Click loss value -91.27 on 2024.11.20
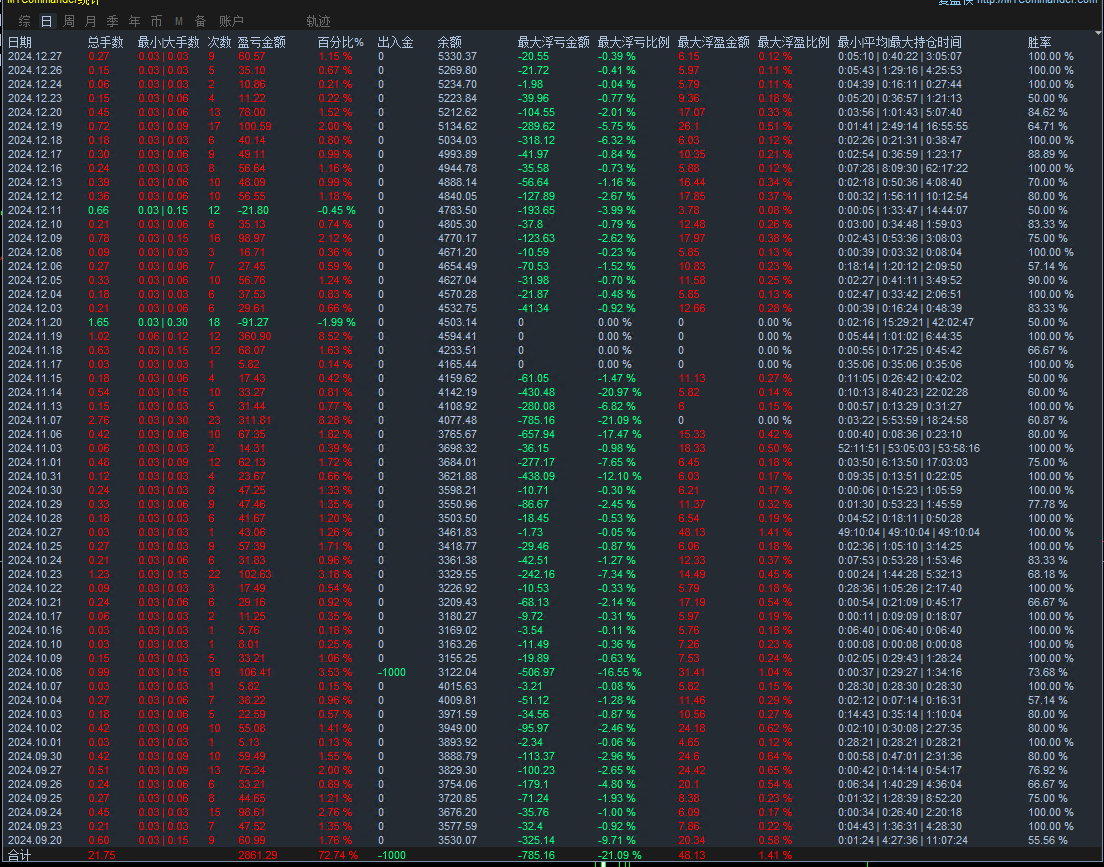1104x867 pixels. 253,322
